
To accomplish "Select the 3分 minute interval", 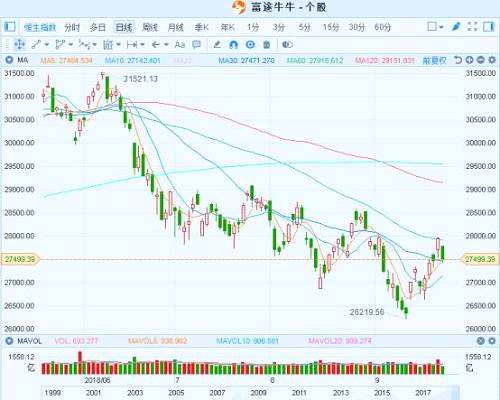I will [279, 27].
